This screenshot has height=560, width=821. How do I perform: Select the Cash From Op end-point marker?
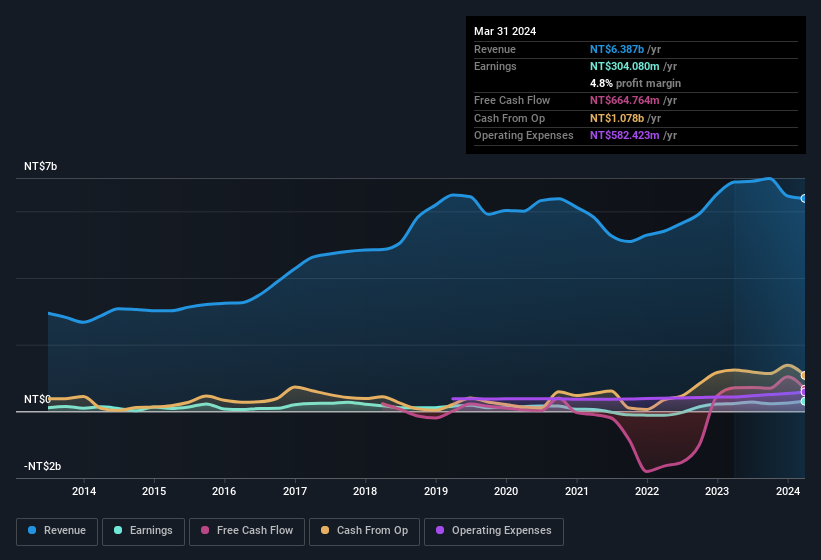coord(804,375)
